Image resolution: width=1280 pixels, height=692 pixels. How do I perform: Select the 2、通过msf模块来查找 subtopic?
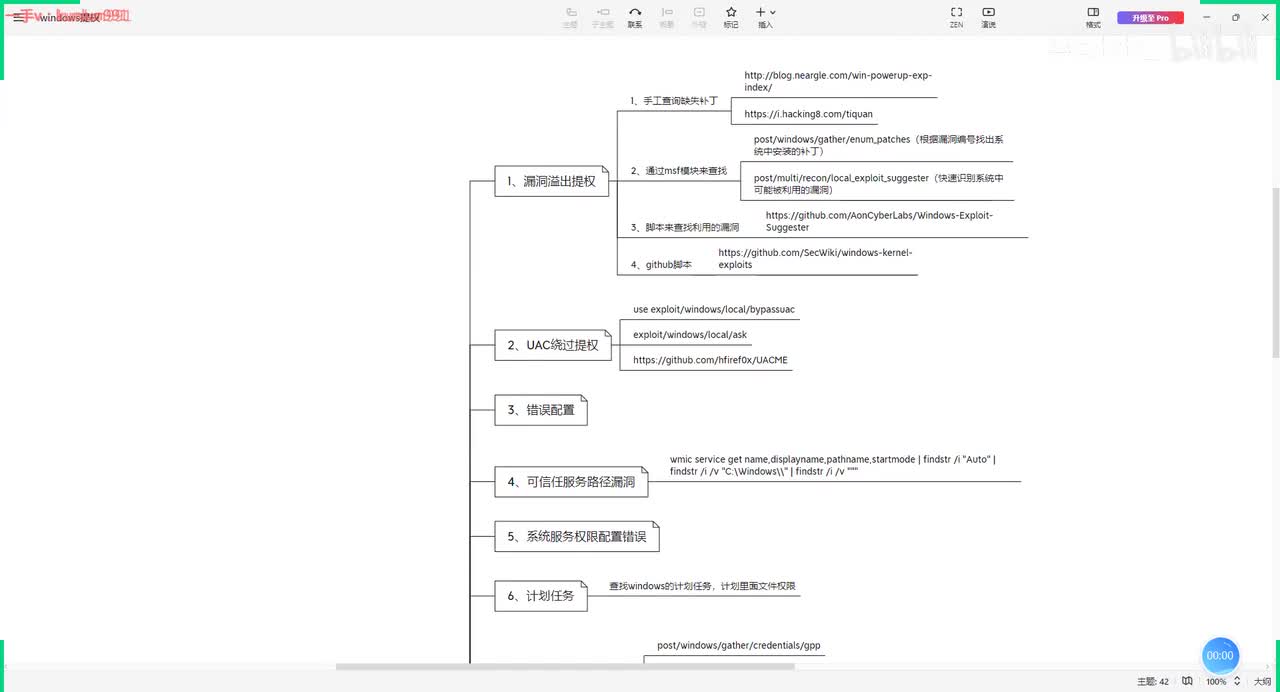679,171
